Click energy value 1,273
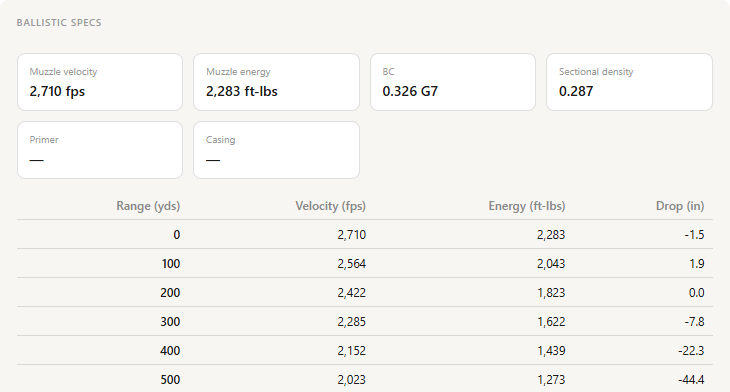Screen dimensions: 730x392 (551, 380)
